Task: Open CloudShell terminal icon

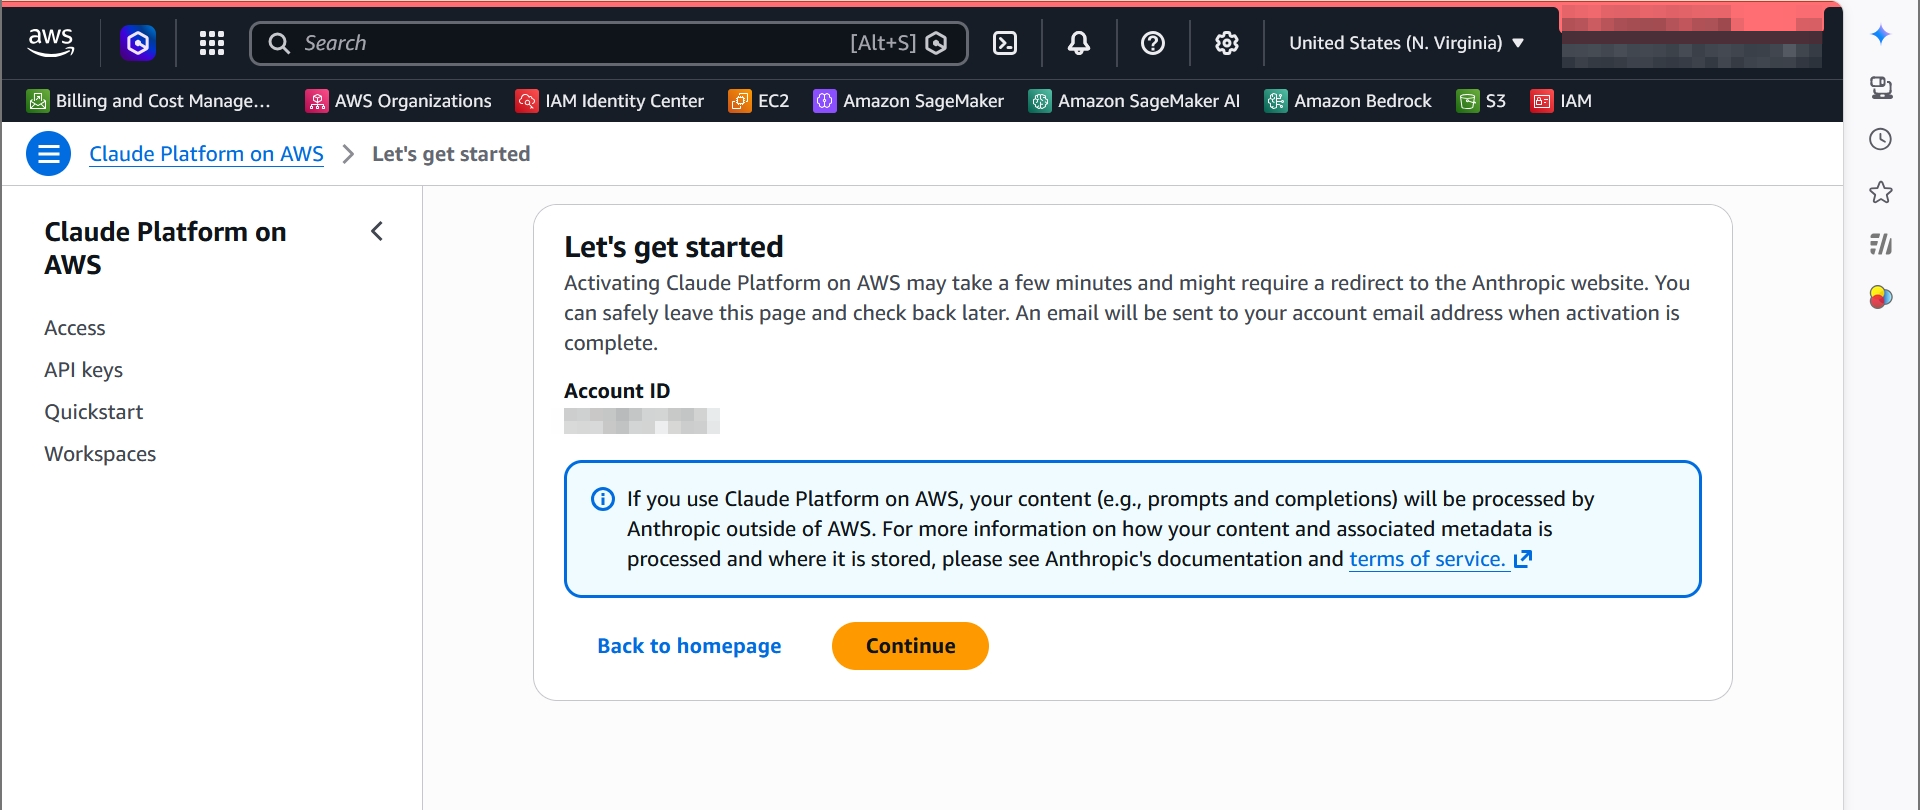Action: tap(1005, 43)
